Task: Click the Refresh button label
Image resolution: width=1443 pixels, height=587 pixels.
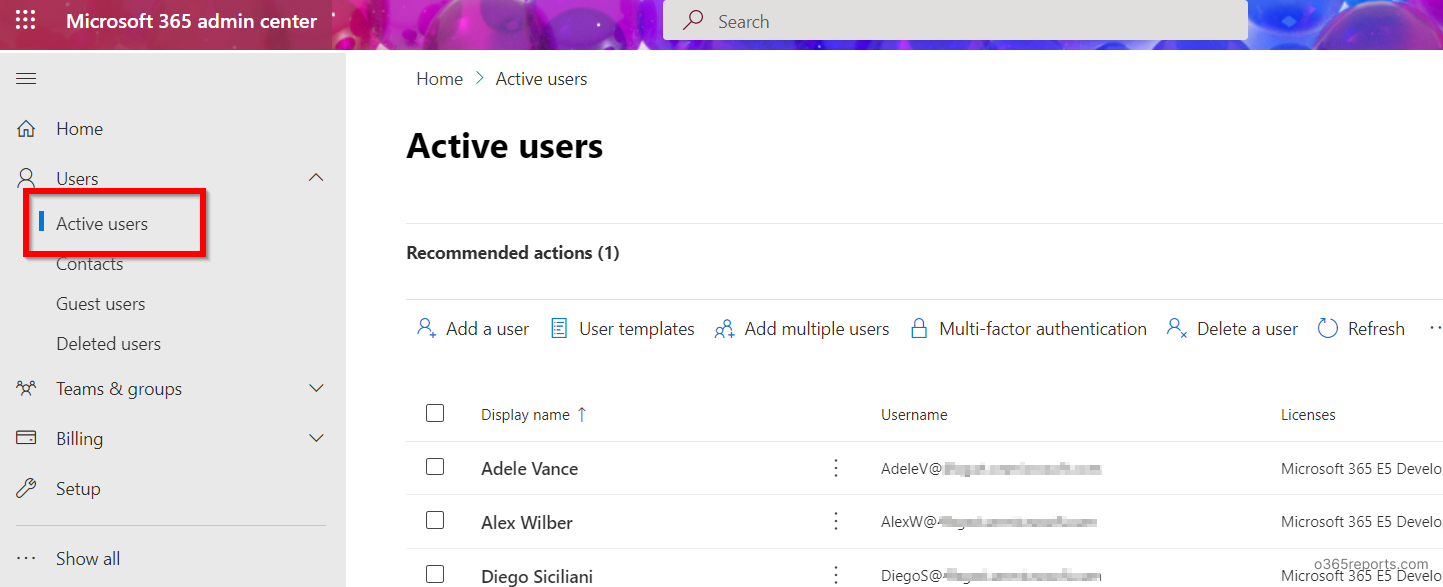Action: pyautogui.click(x=1376, y=328)
